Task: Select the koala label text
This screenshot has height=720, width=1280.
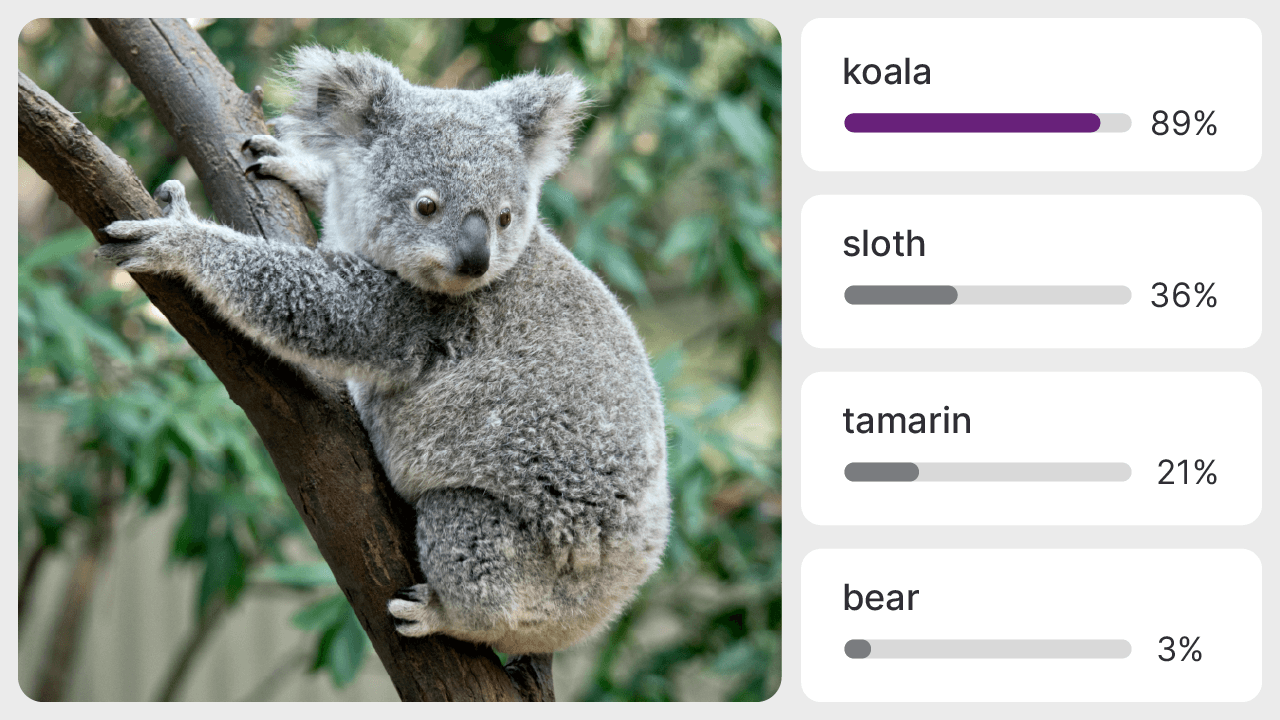Action: coord(887,72)
